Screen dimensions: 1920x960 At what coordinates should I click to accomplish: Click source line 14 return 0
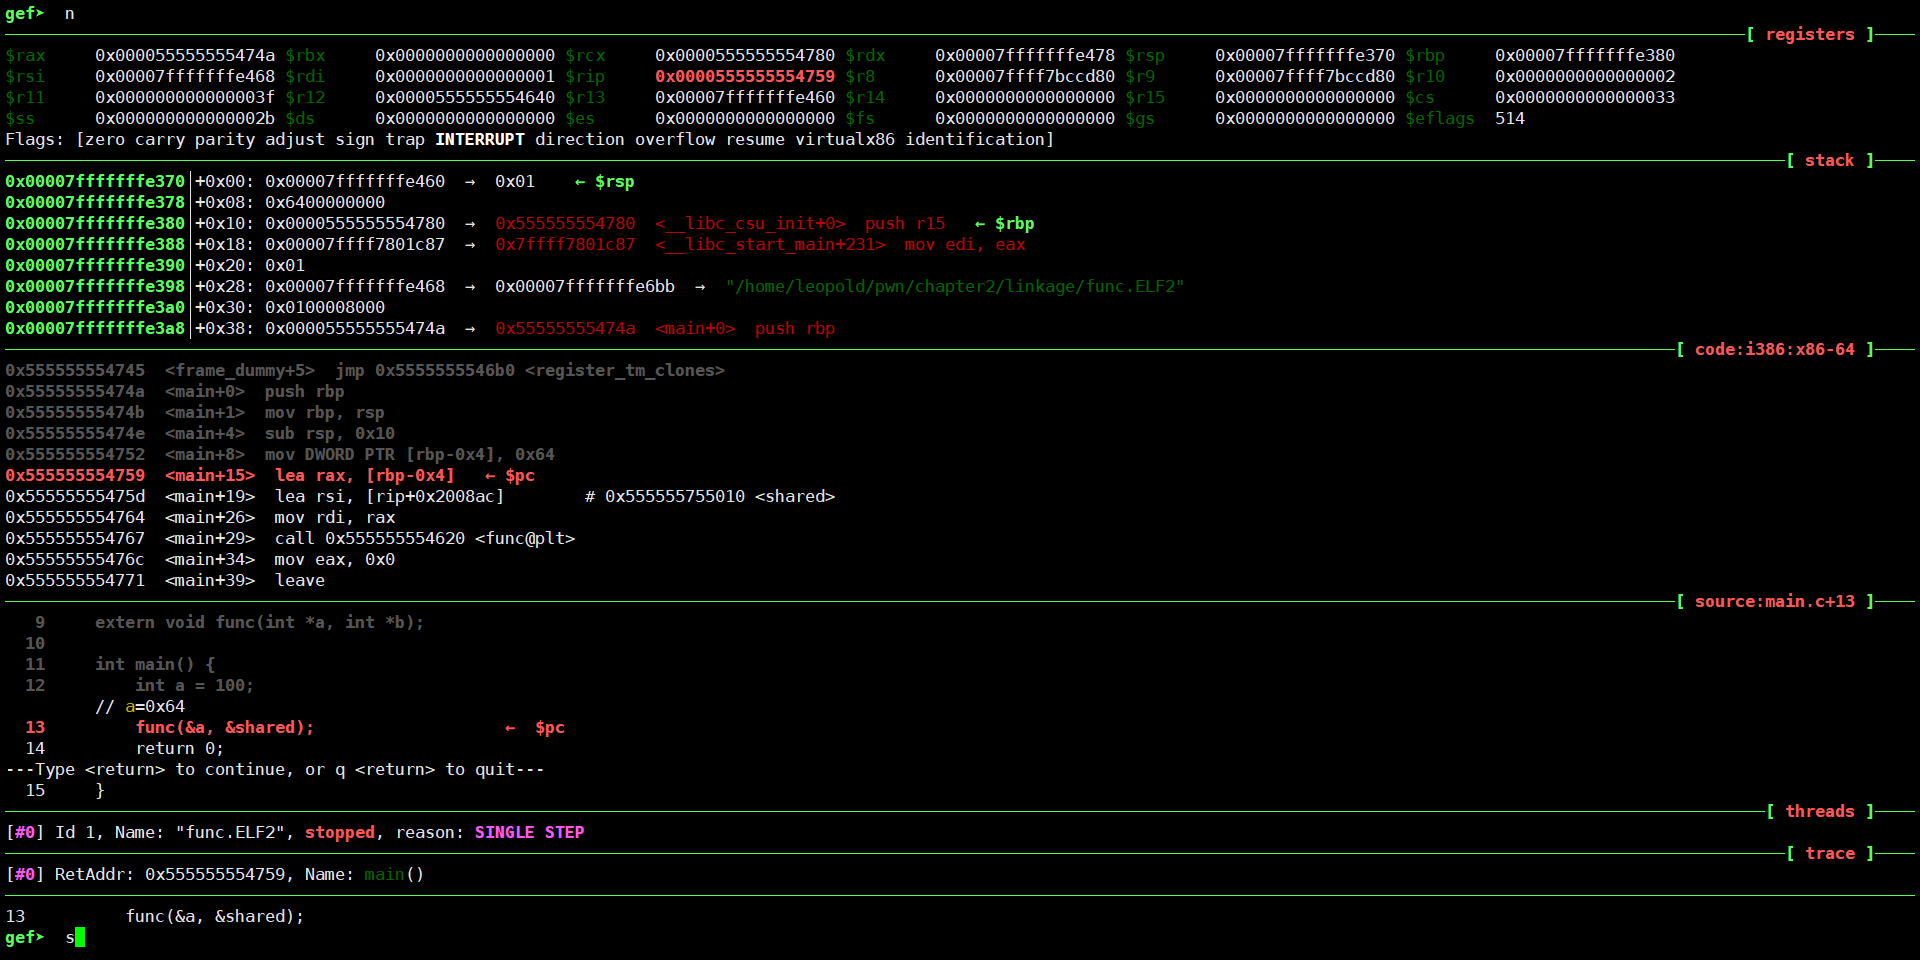tap(125, 748)
